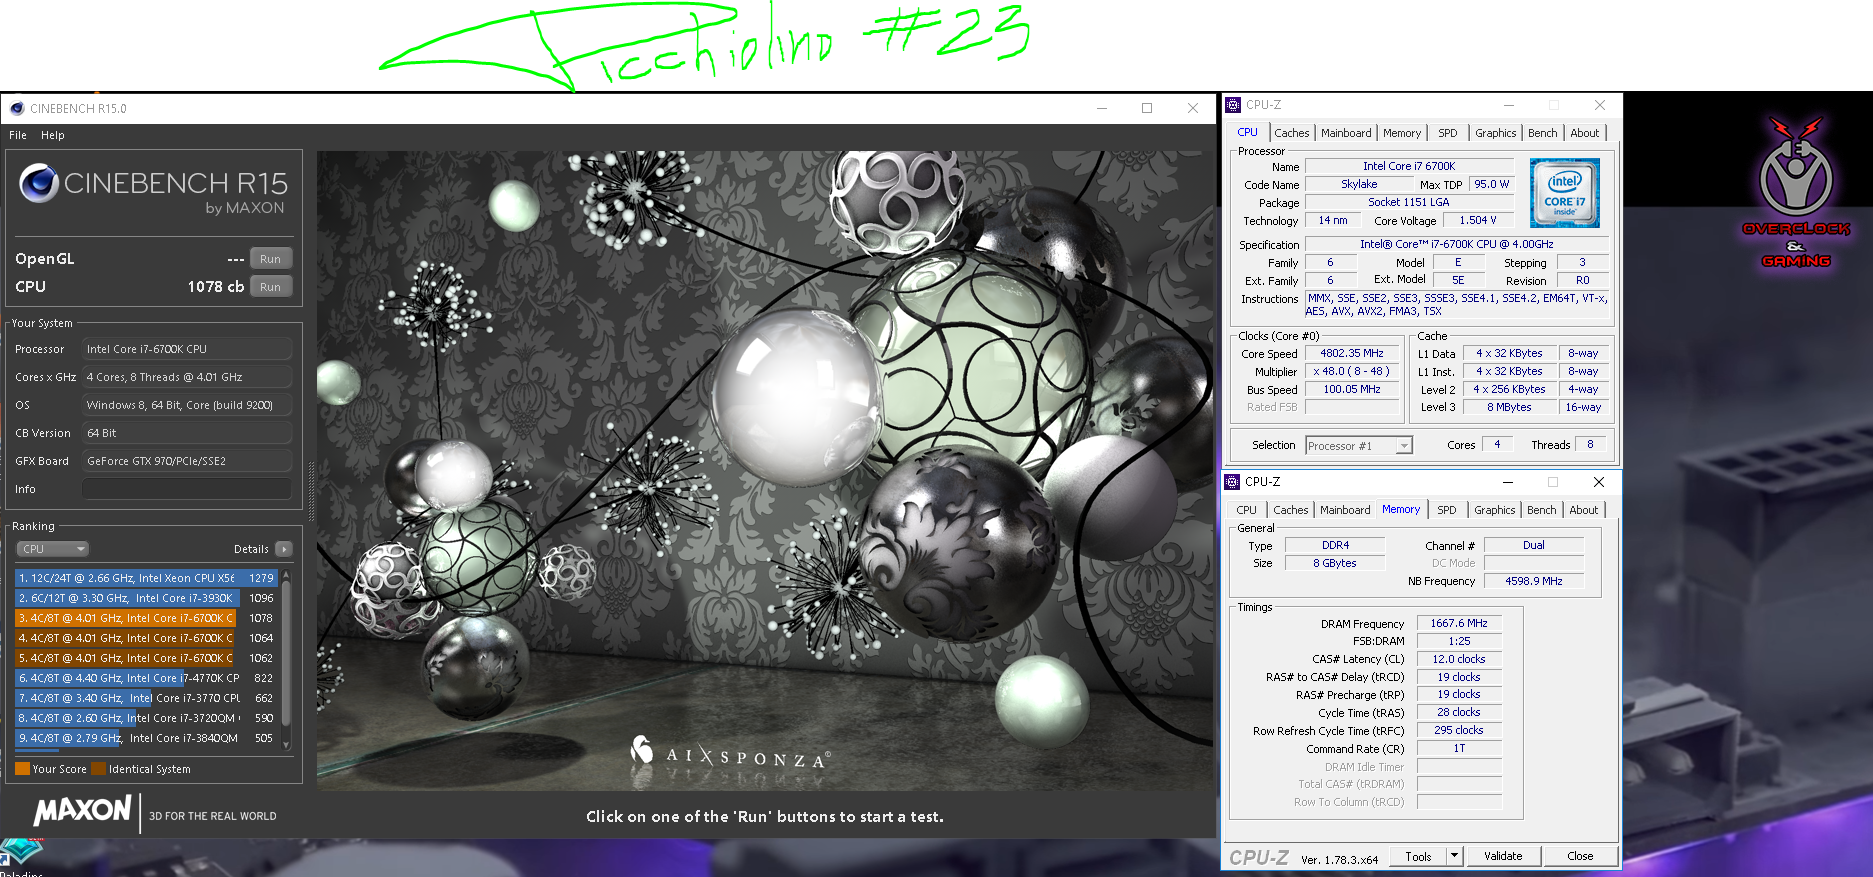Open the File menu in Cinebench
Image resolution: width=1873 pixels, height=877 pixels.
pyautogui.click(x=18, y=135)
